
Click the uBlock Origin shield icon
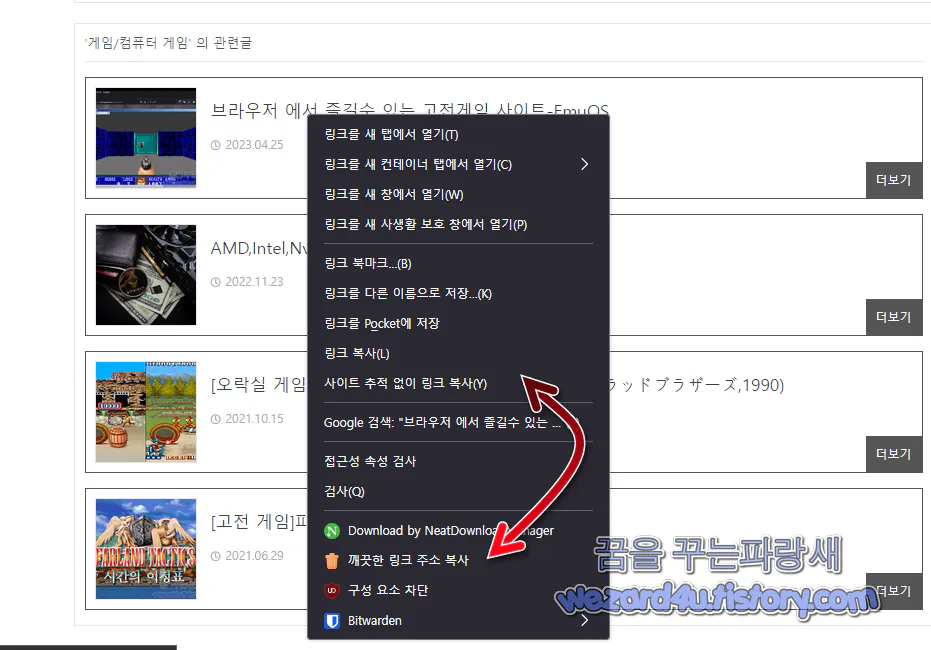tap(332, 591)
